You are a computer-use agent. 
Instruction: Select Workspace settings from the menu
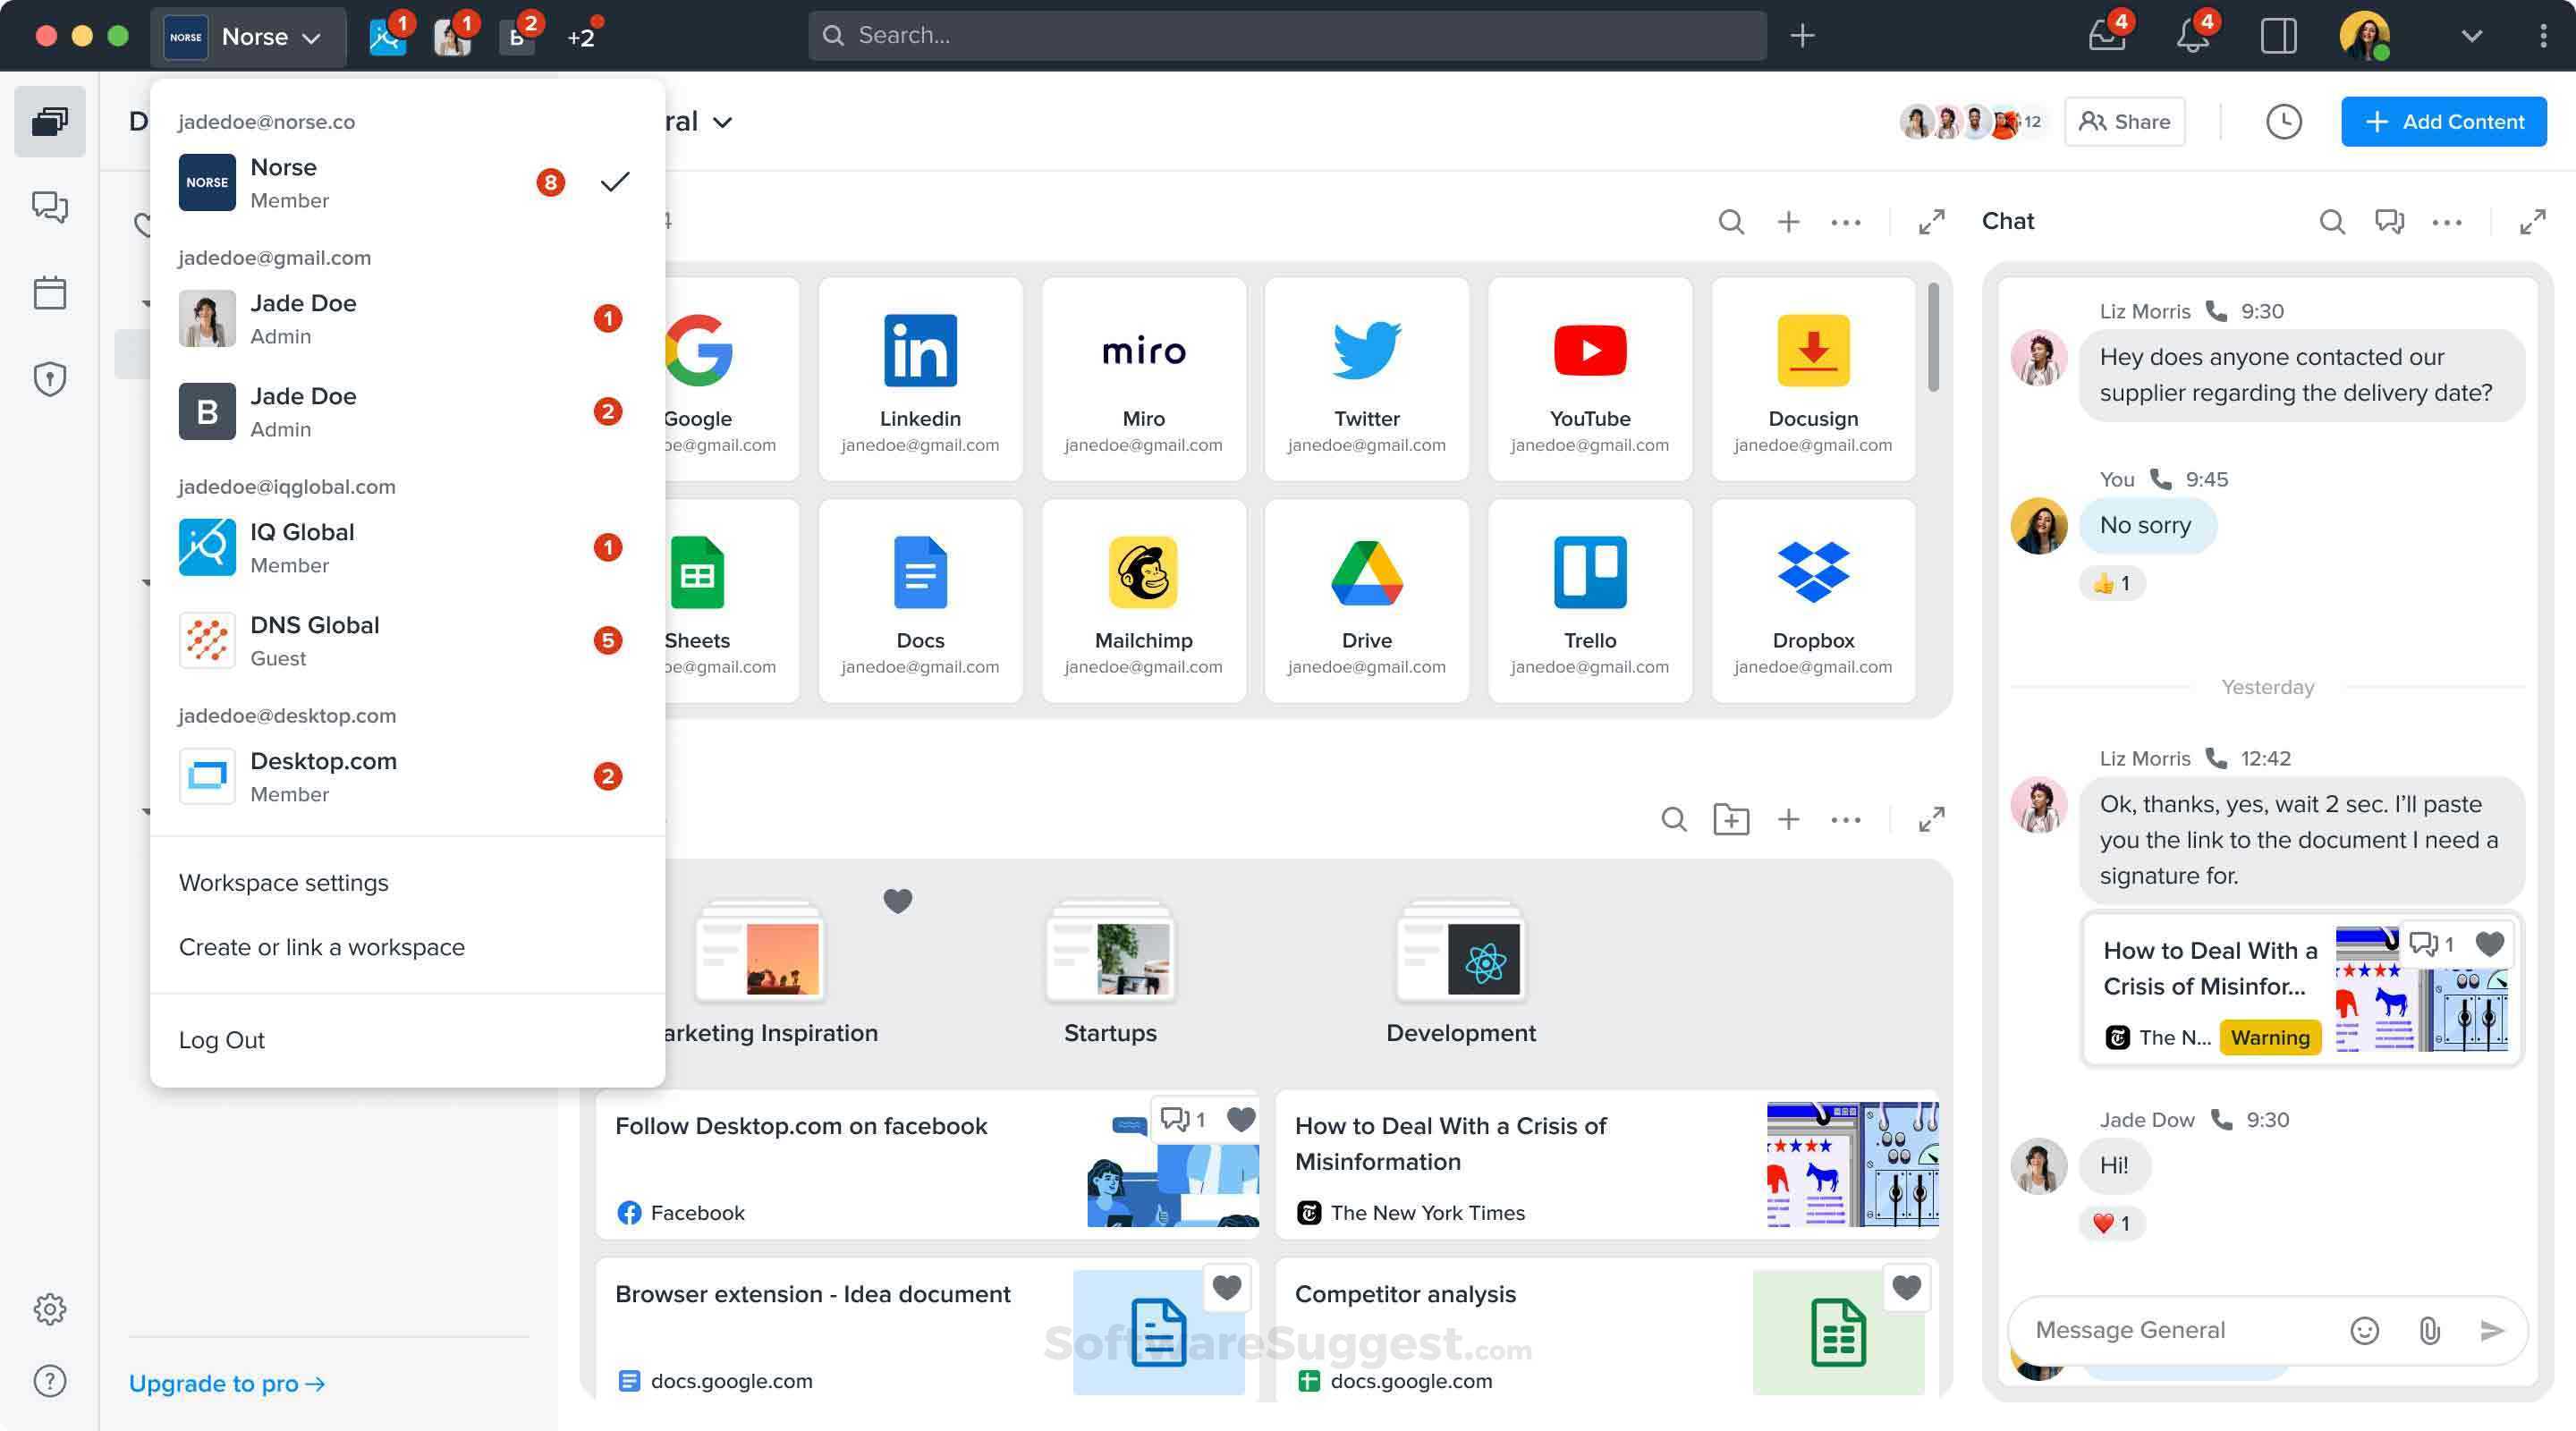pyautogui.click(x=284, y=882)
